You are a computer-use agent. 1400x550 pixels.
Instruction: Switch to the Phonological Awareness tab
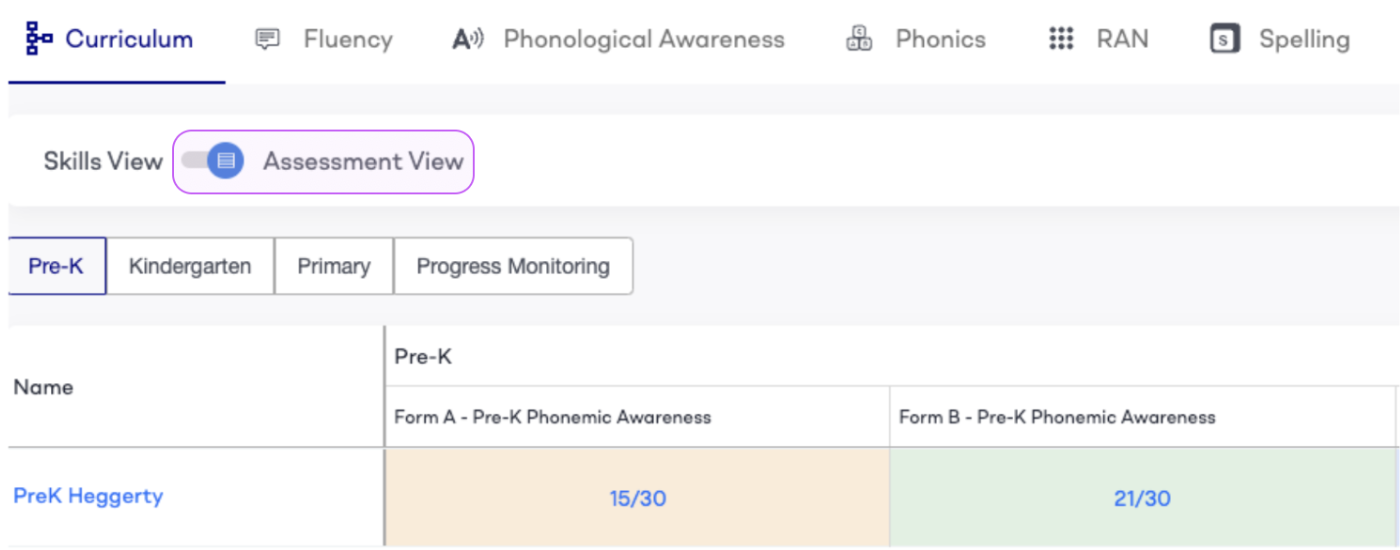643,40
